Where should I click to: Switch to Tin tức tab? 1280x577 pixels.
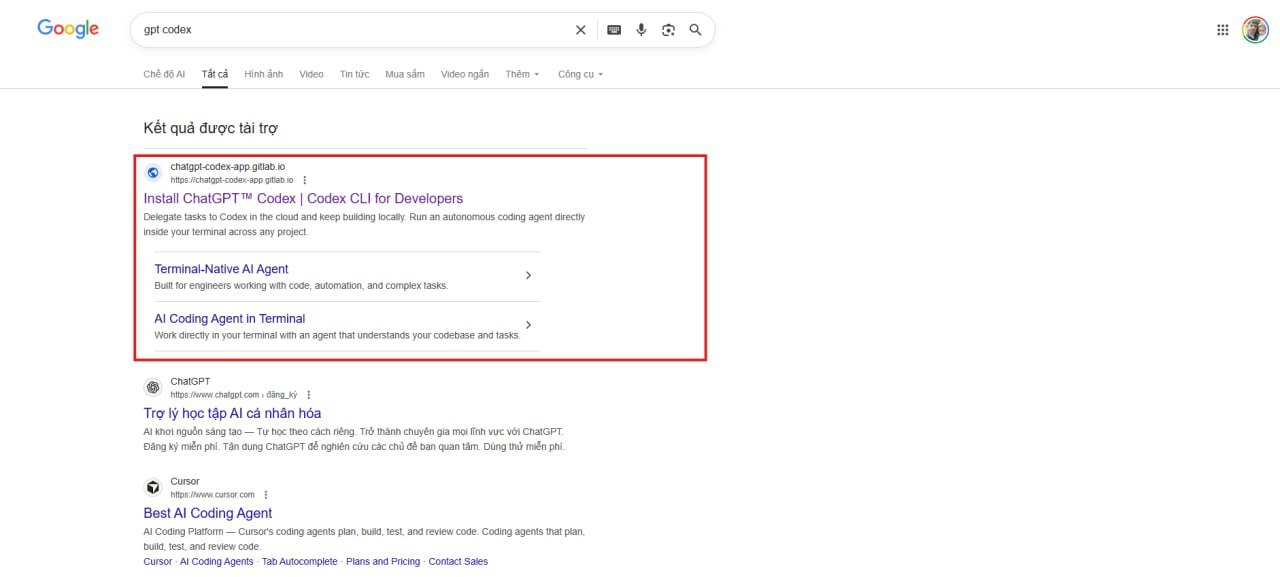coord(354,74)
